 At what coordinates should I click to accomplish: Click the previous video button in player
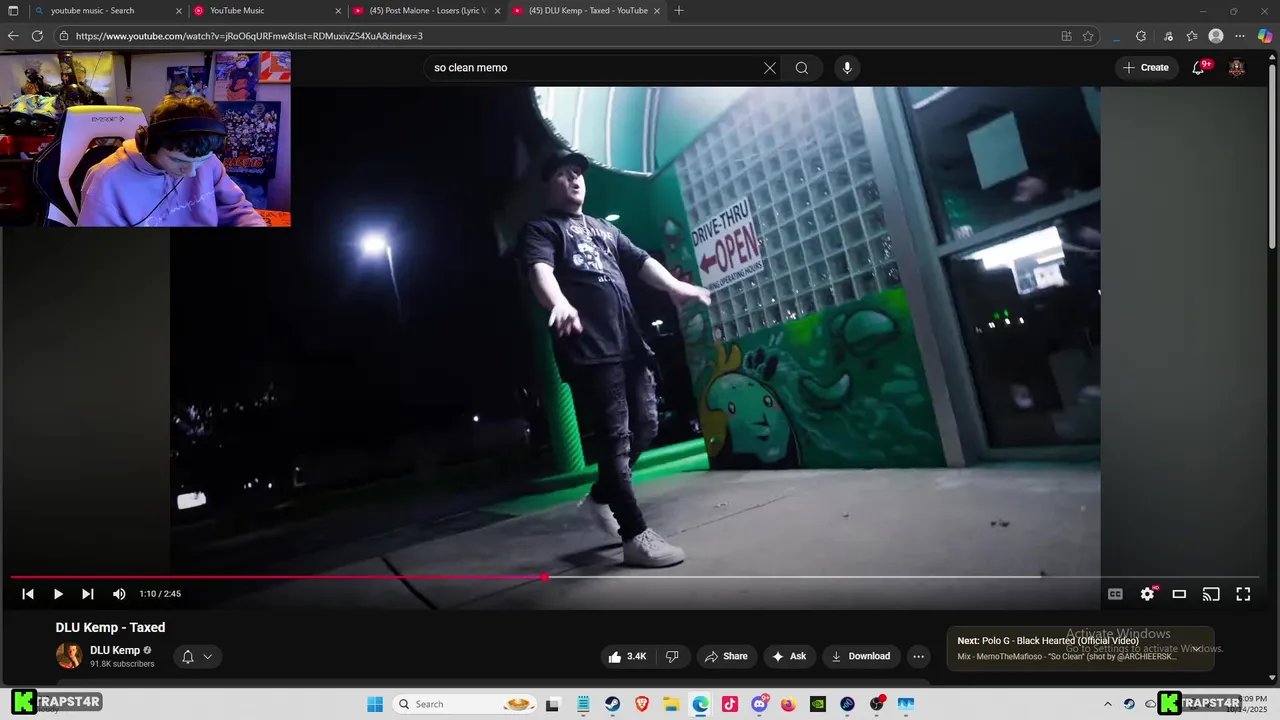coord(28,594)
